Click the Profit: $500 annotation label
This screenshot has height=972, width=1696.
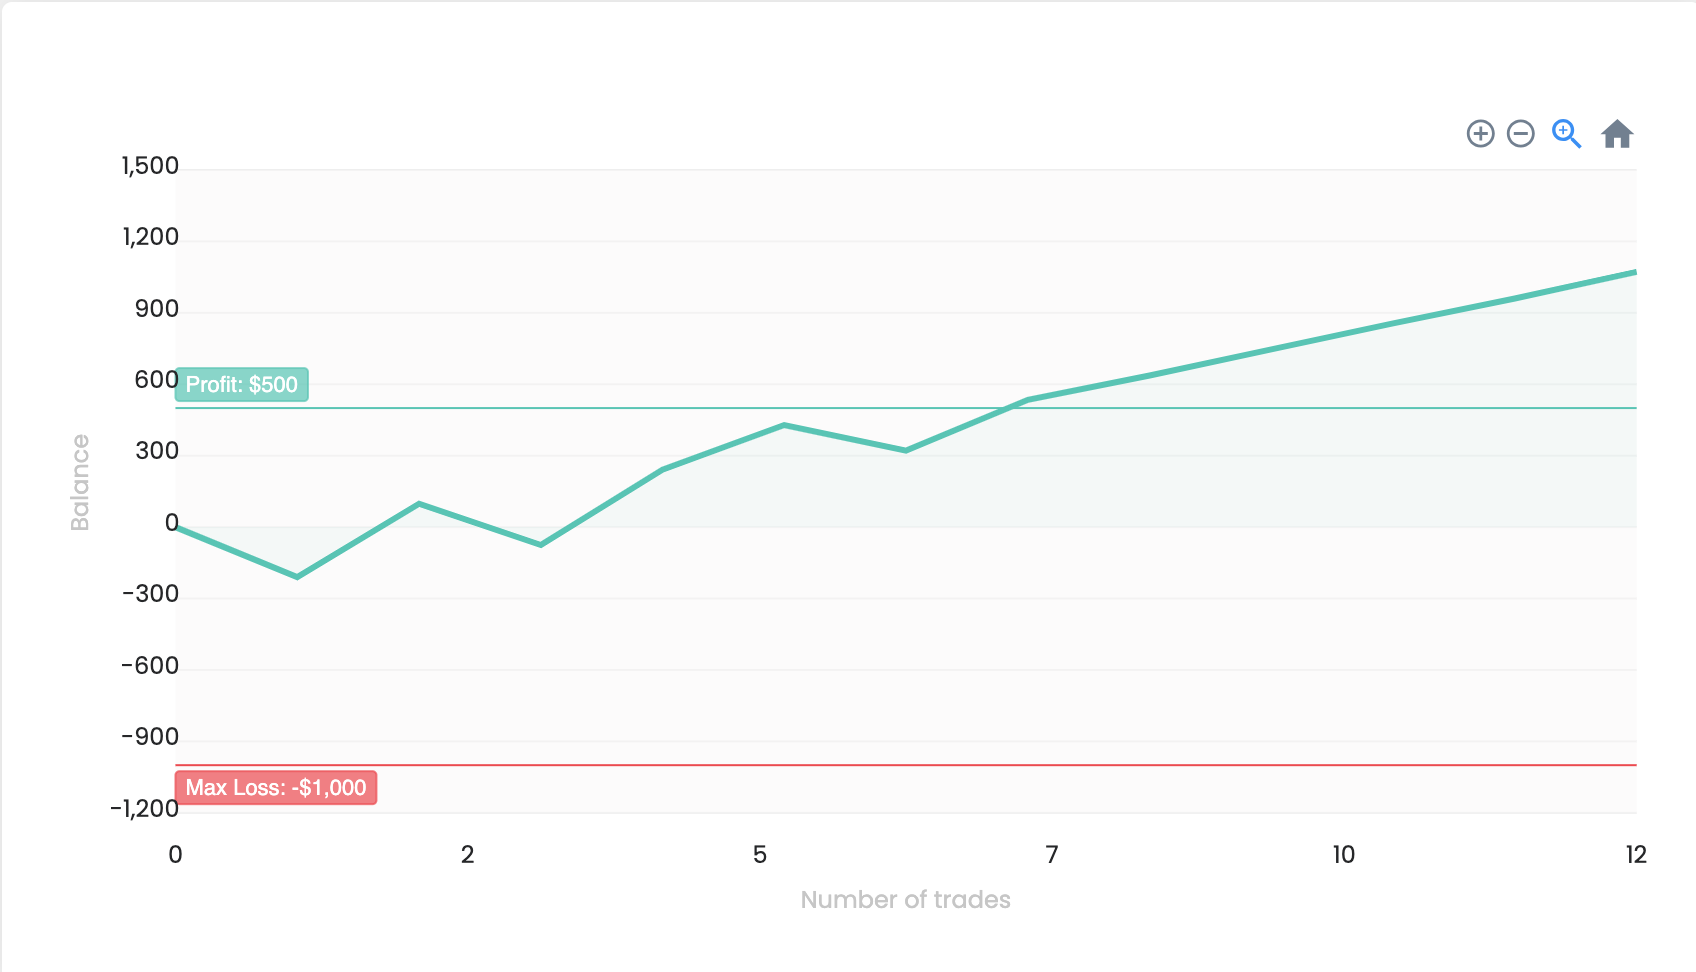pyautogui.click(x=242, y=385)
